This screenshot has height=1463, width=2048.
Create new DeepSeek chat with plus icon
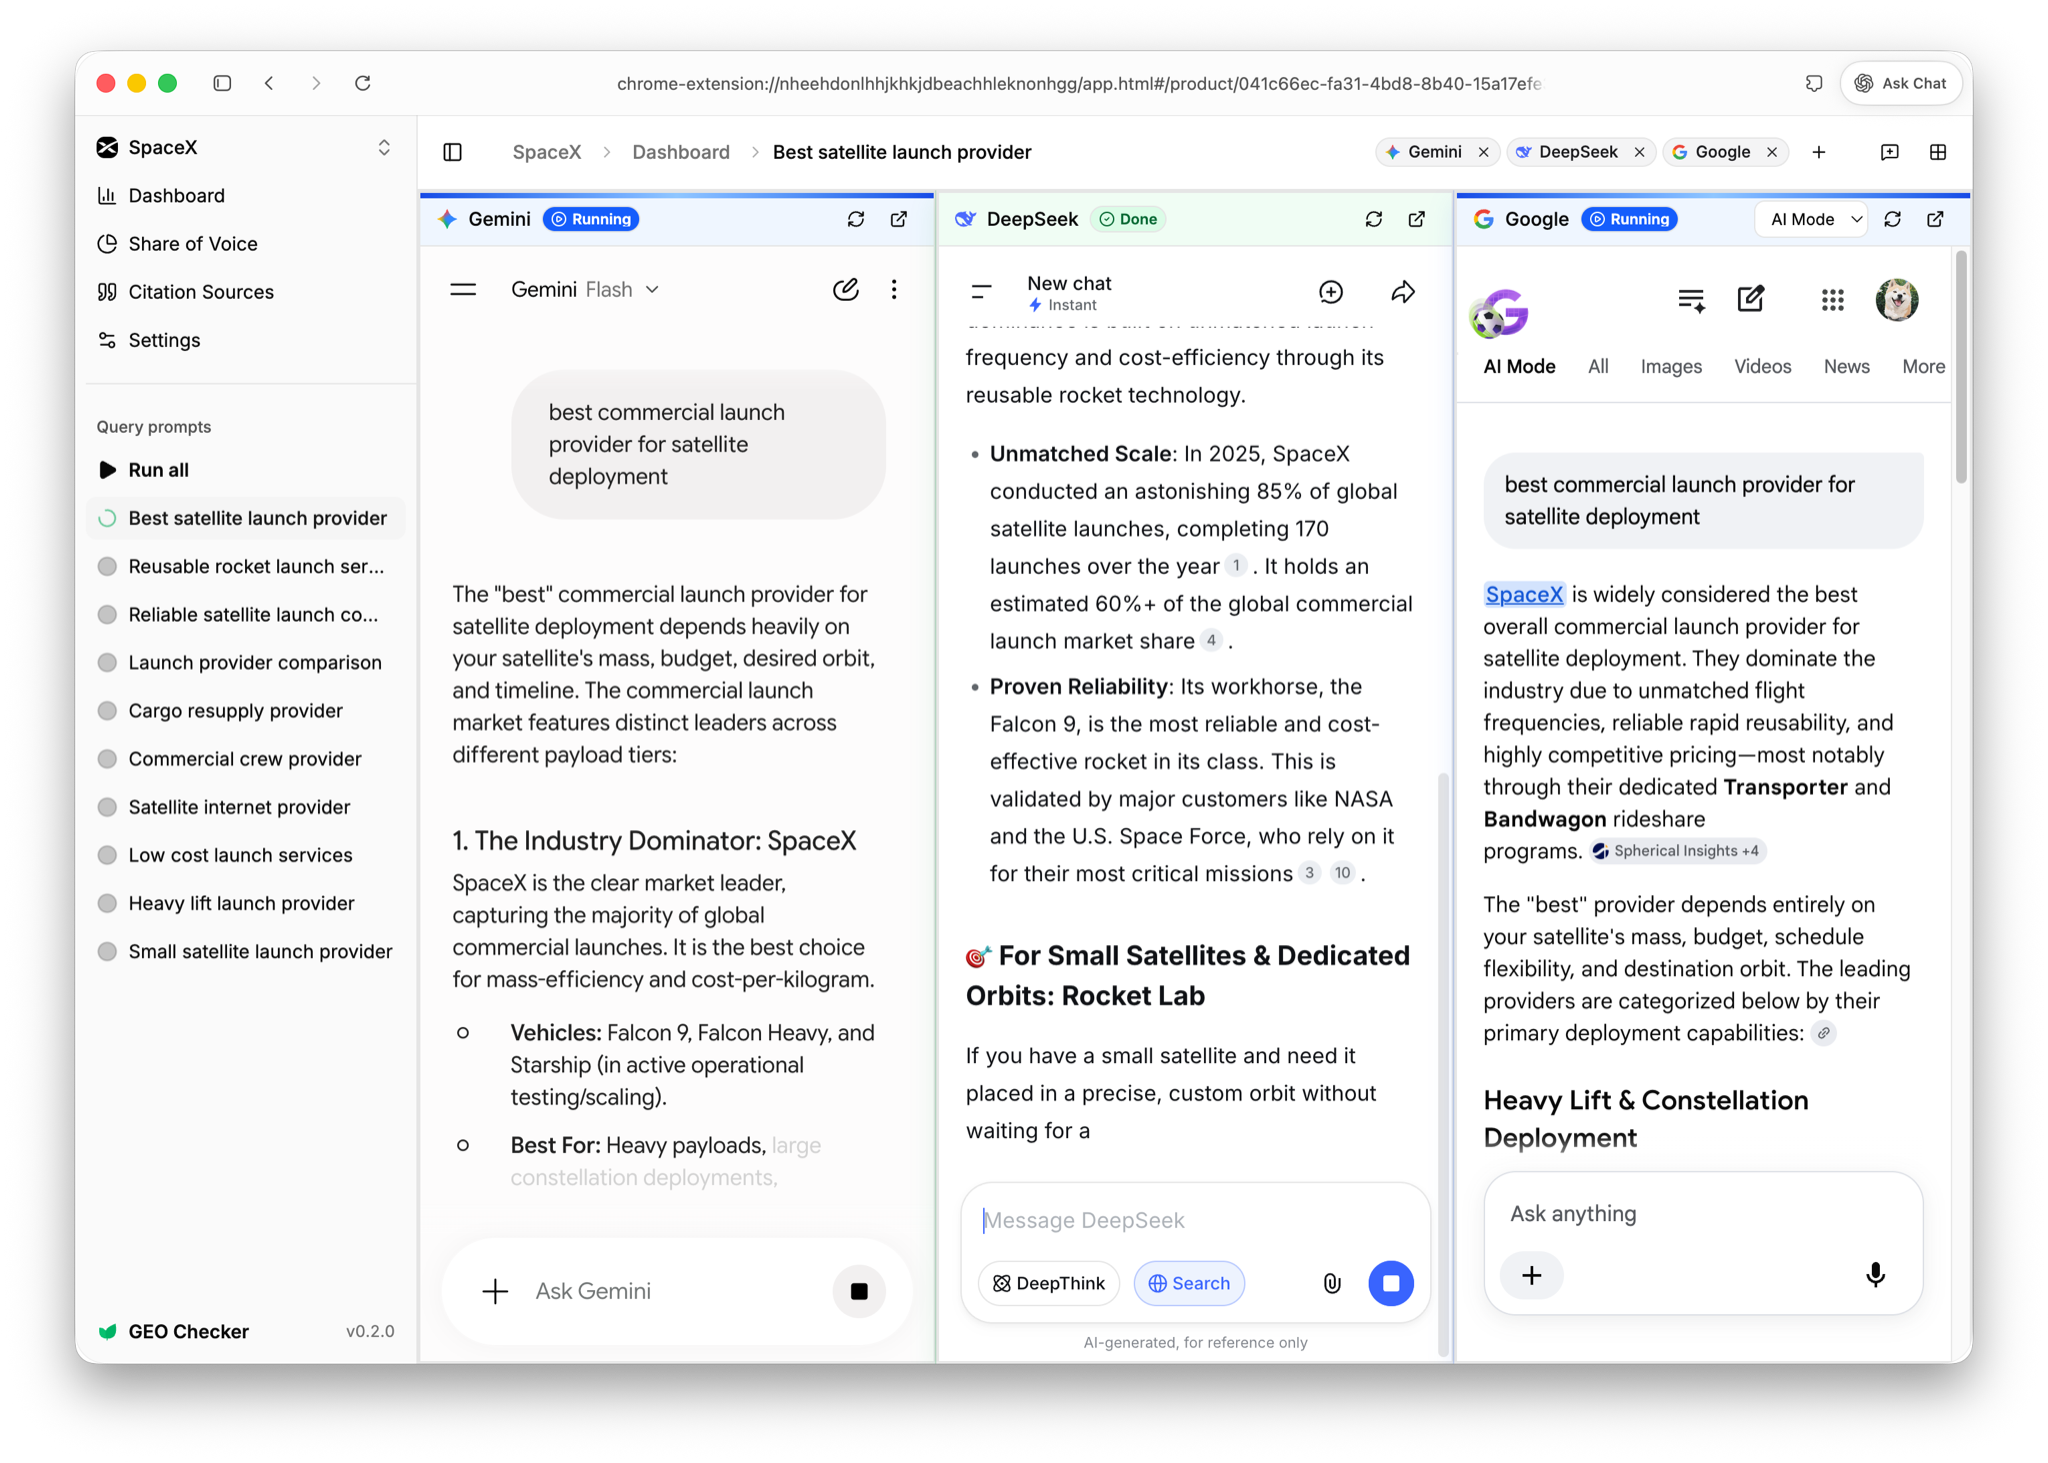(1331, 292)
